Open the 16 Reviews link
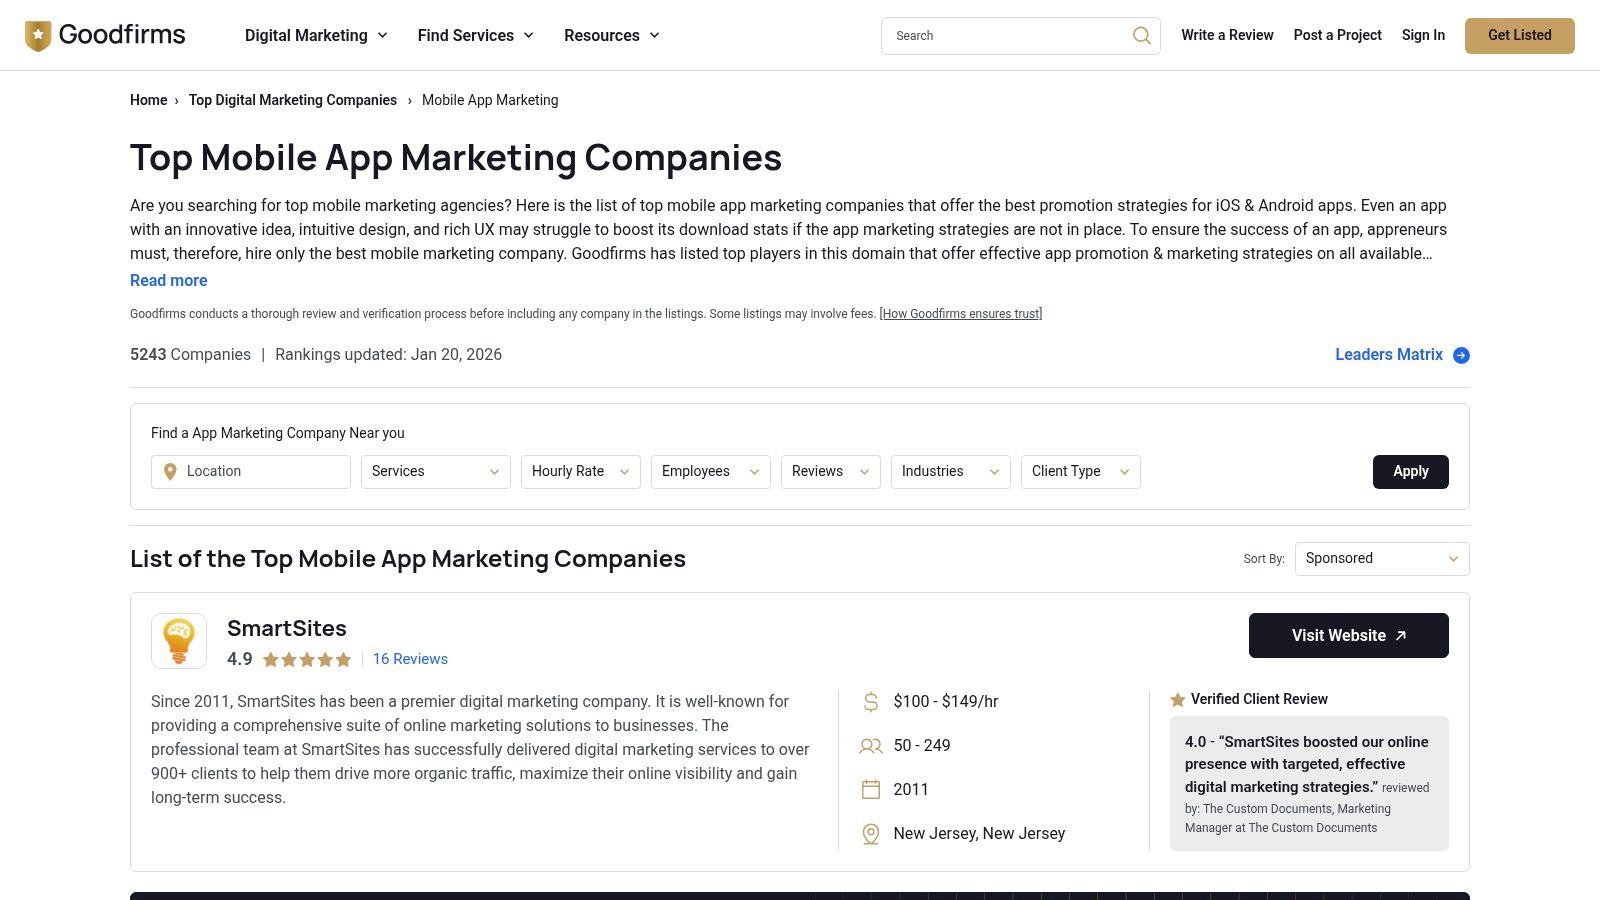 pyautogui.click(x=410, y=660)
